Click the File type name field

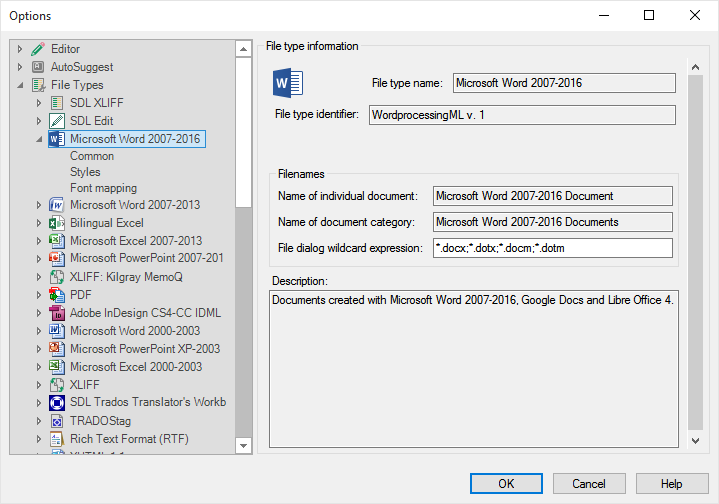click(564, 83)
